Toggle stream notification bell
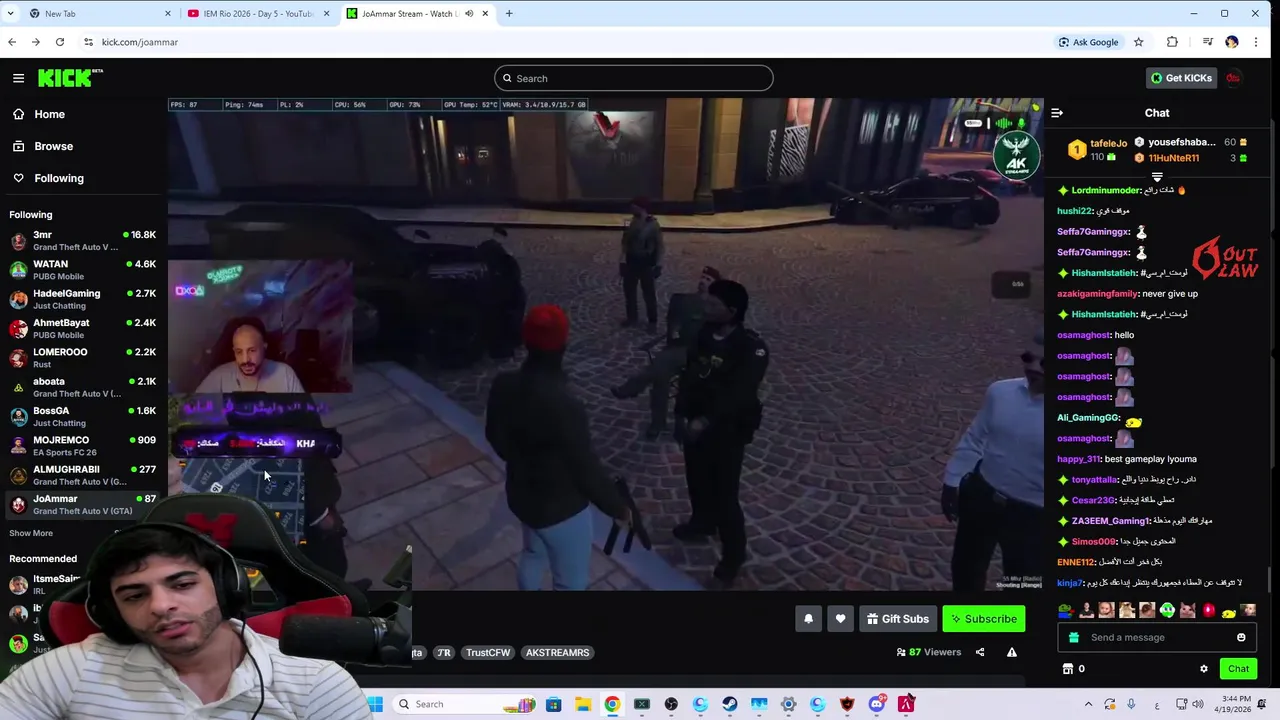Image resolution: width=1280 pixels, height=720 pixels. coord(808,619)
